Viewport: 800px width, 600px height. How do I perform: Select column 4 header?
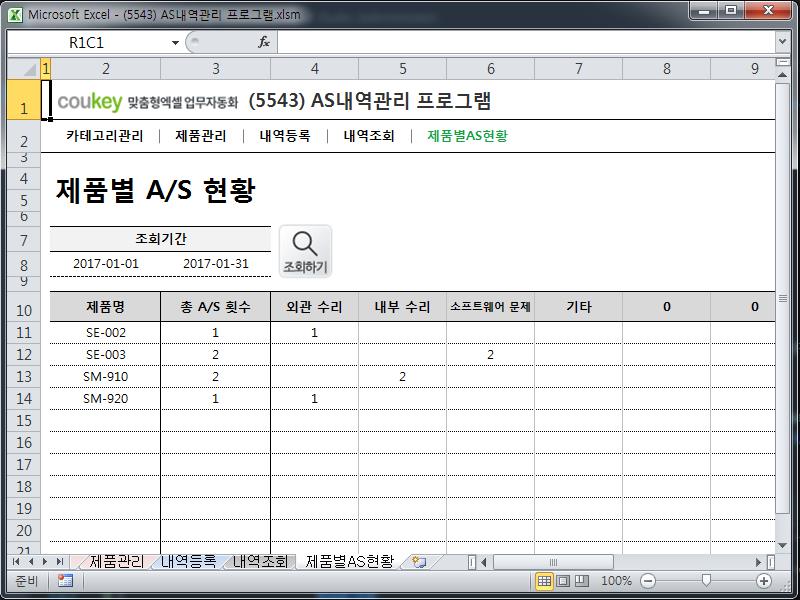point(314,68)
